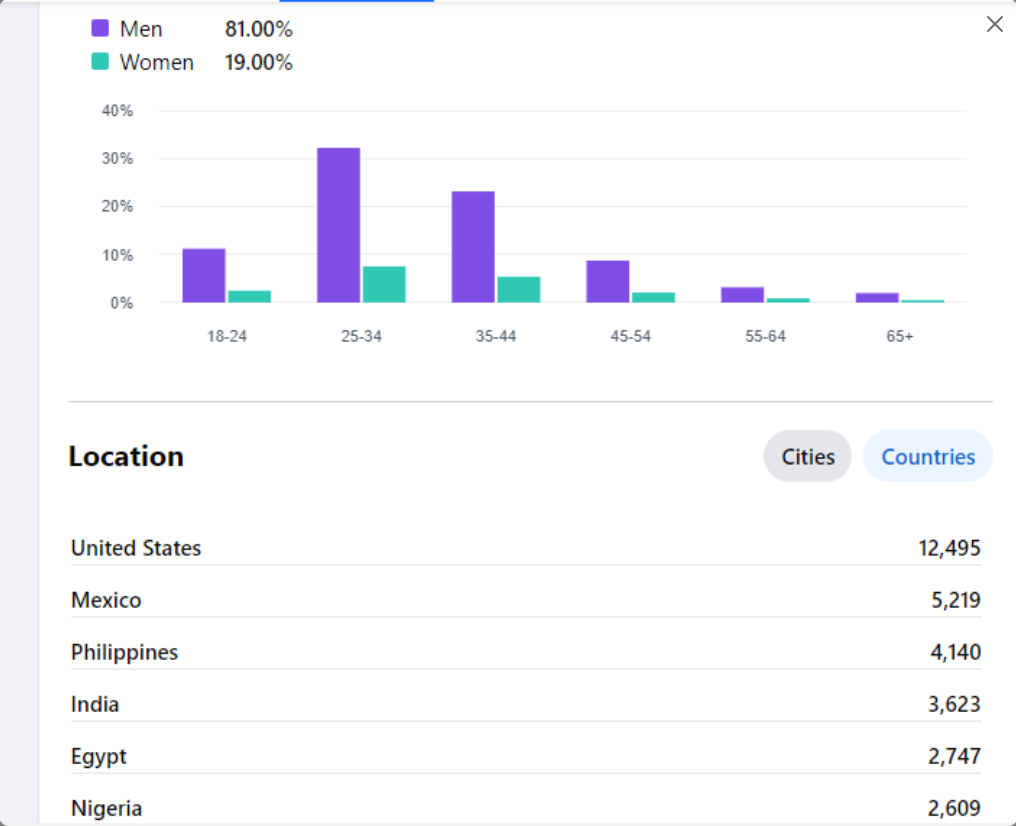Switch to the Cities location view
The width and height of the screenshot is (1016, 826).
pyautogui.click(x=807, y=457)
